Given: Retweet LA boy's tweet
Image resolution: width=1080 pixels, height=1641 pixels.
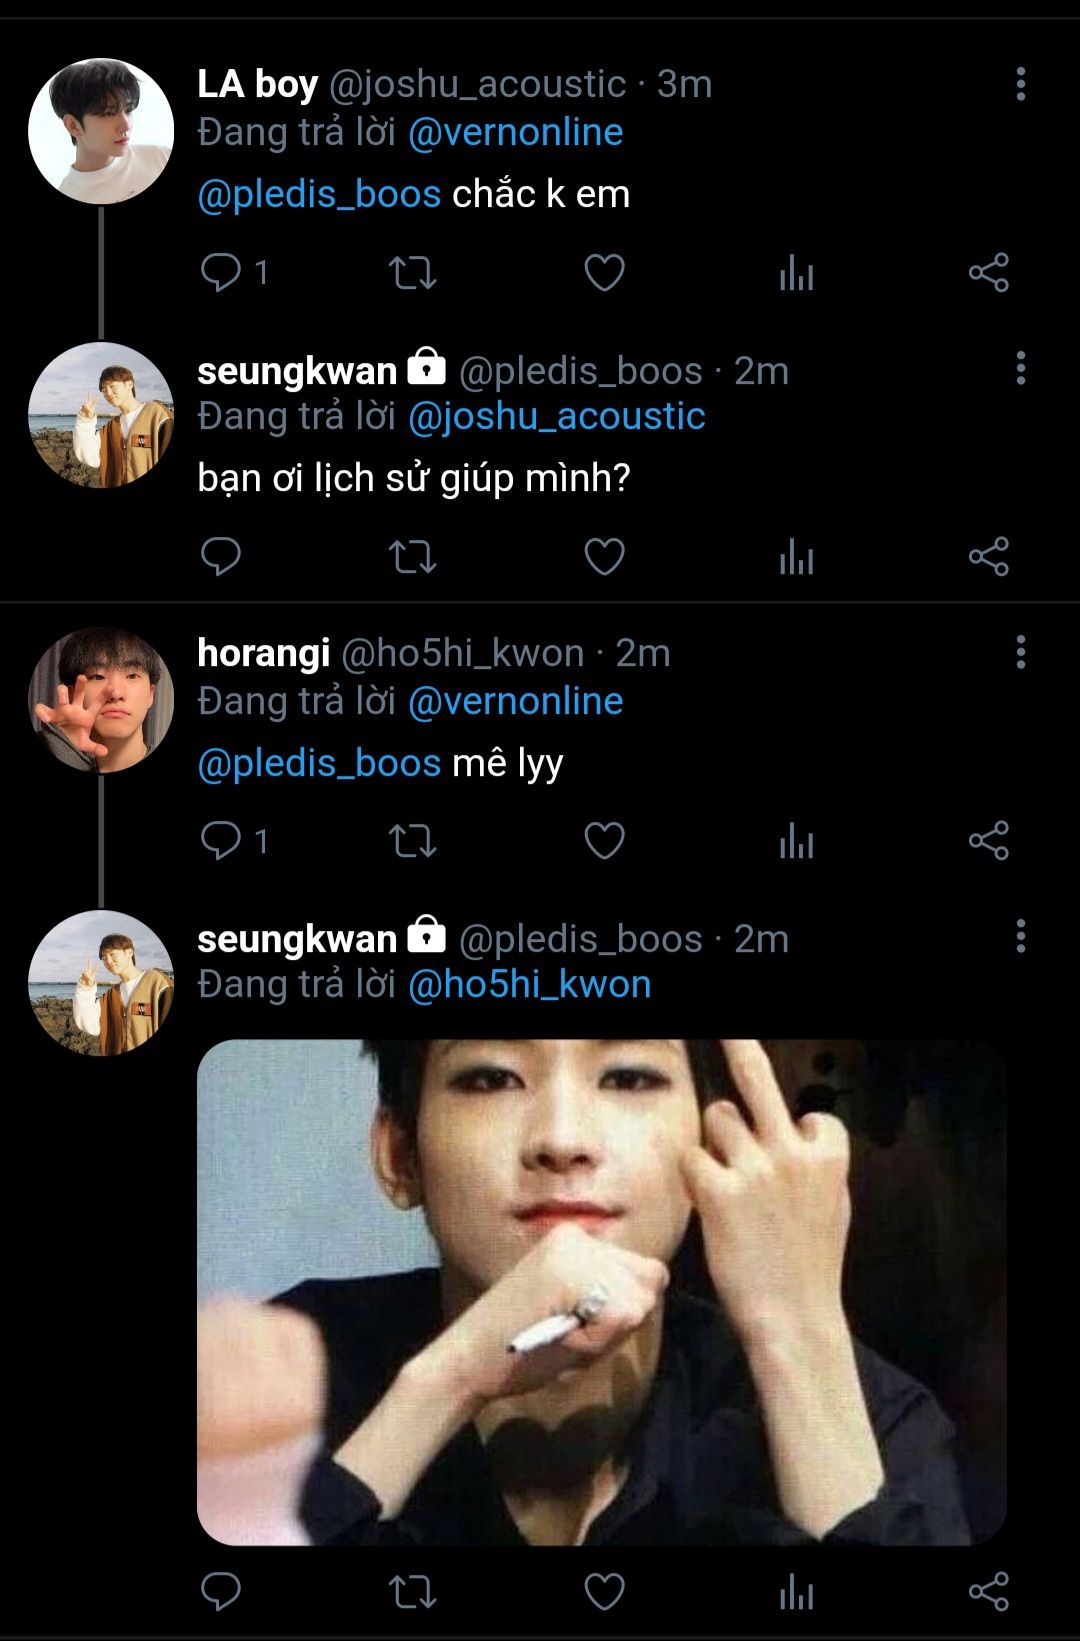Looking at the screenshot, I should [x=412, y=272].
